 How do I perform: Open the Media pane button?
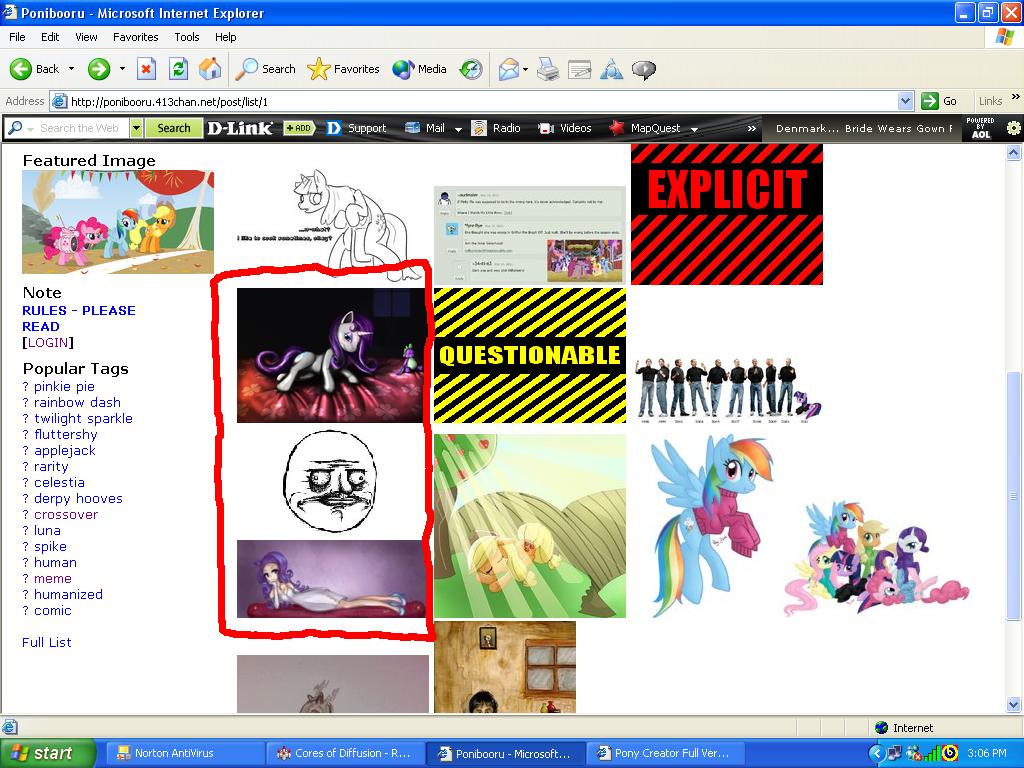(x=419, y=69)
